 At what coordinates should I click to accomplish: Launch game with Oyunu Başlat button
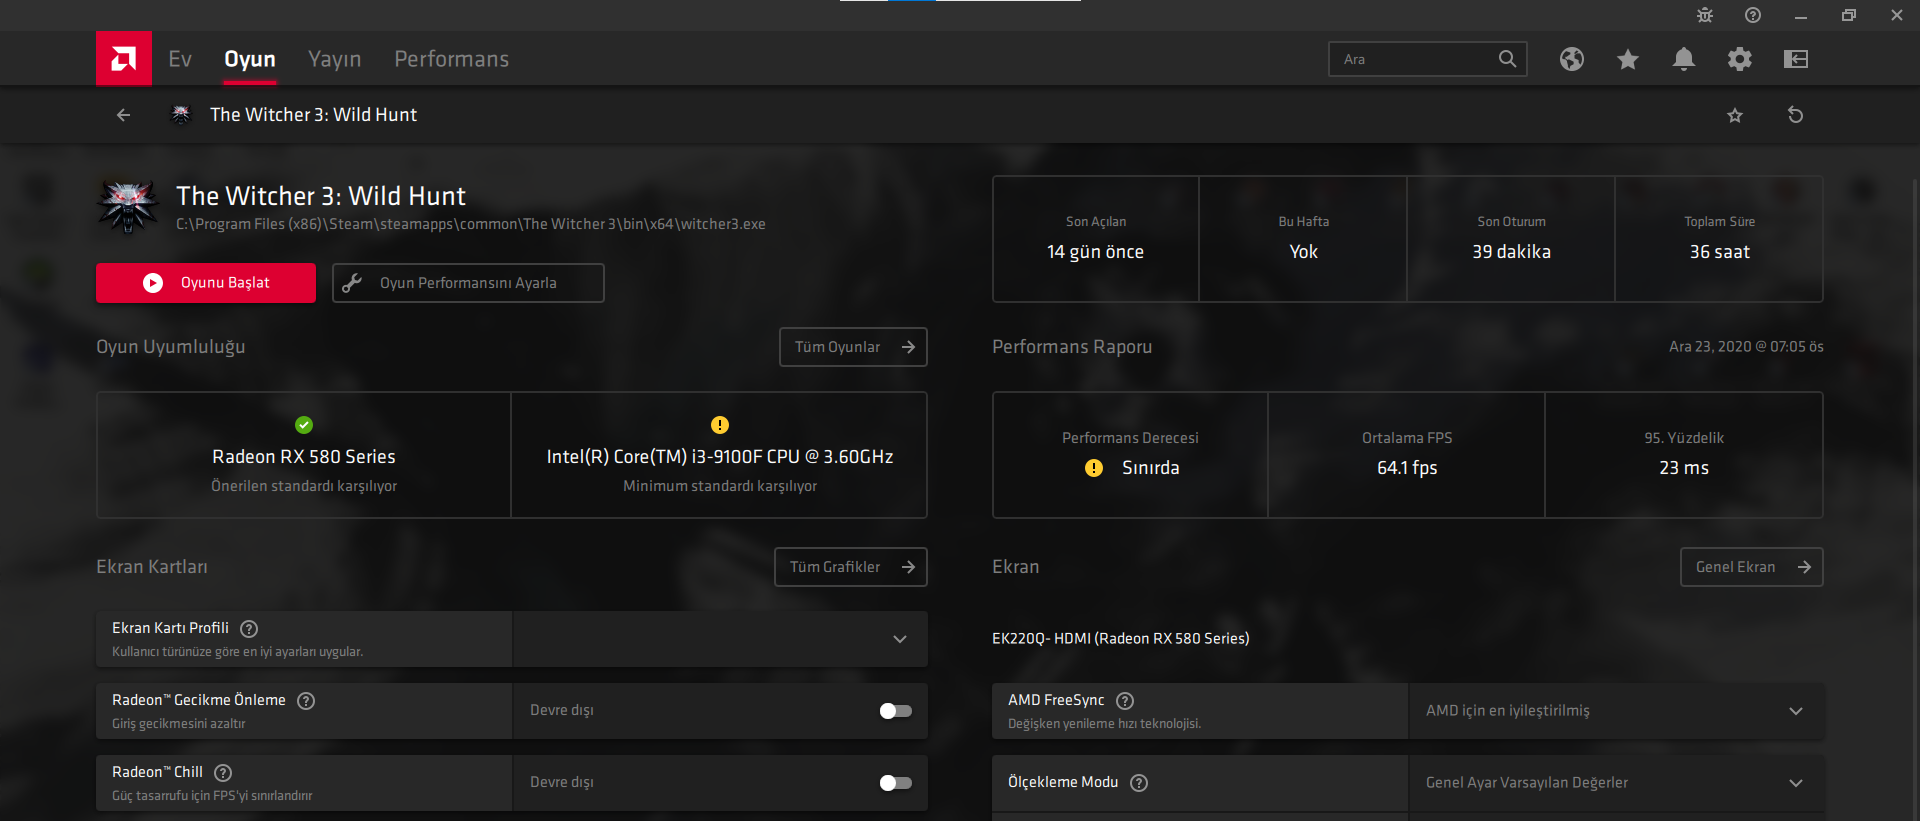206,283
